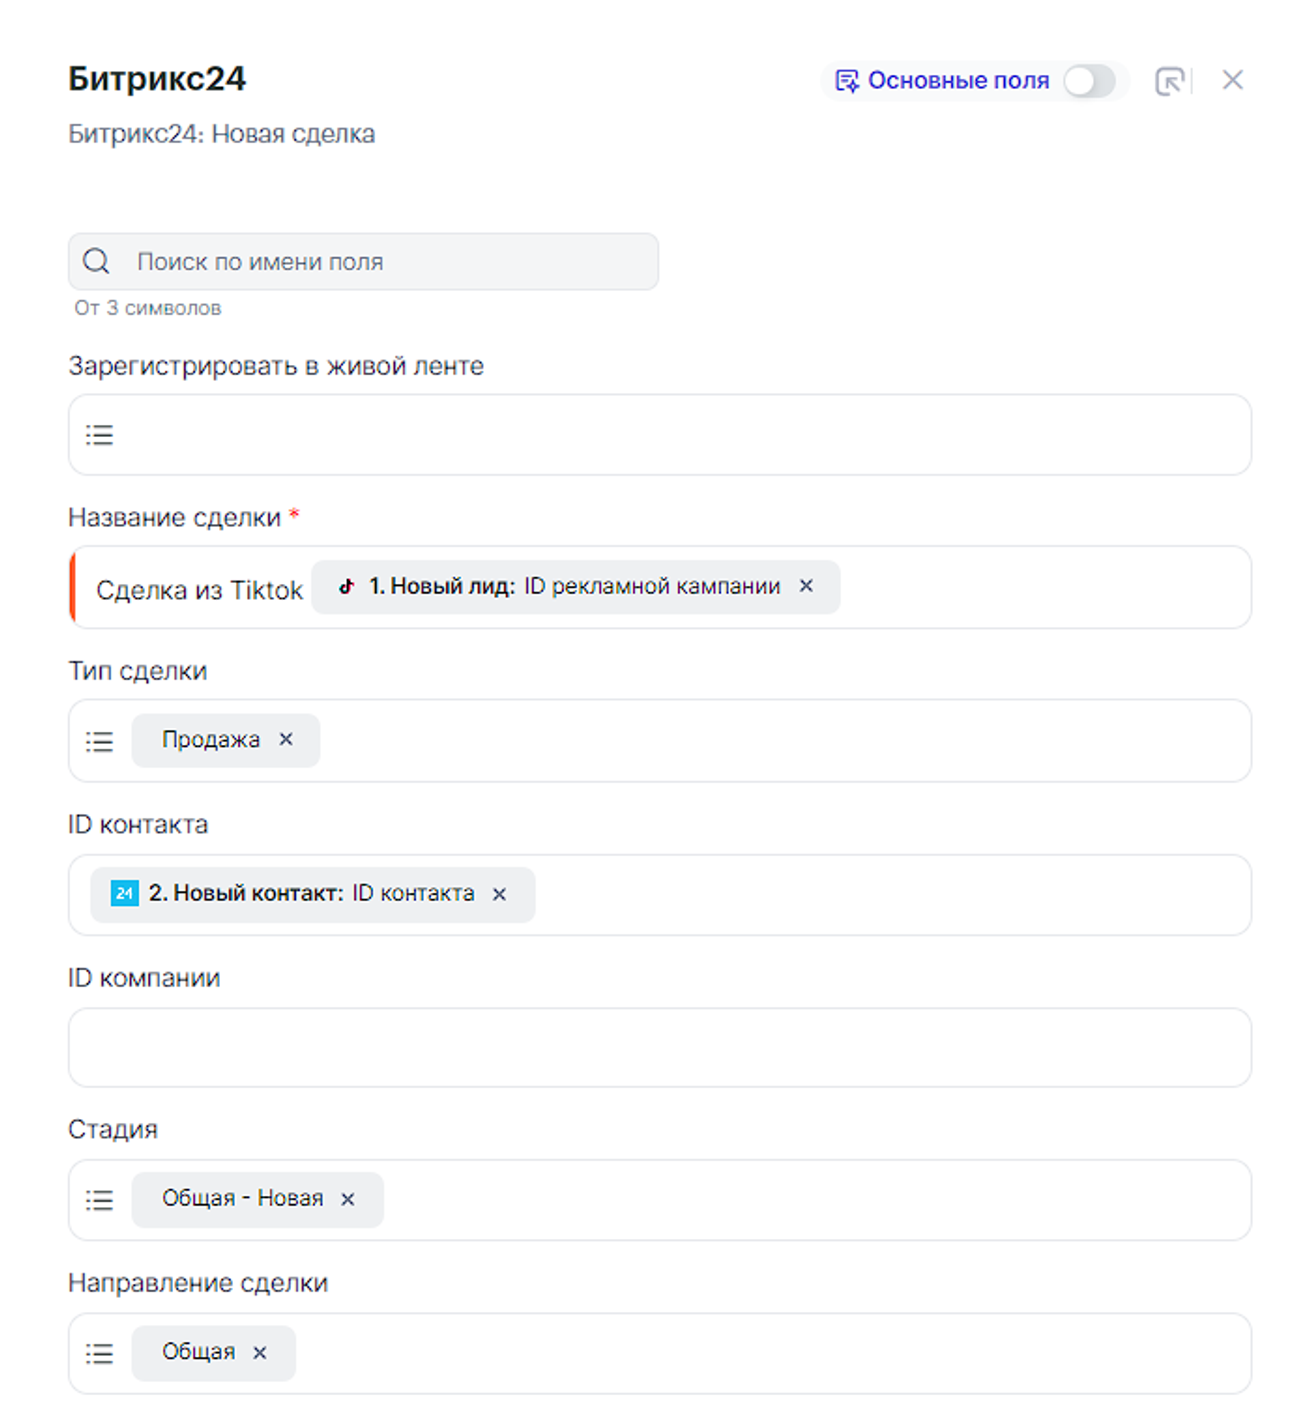Remove the Продажа value

(286, 740)
